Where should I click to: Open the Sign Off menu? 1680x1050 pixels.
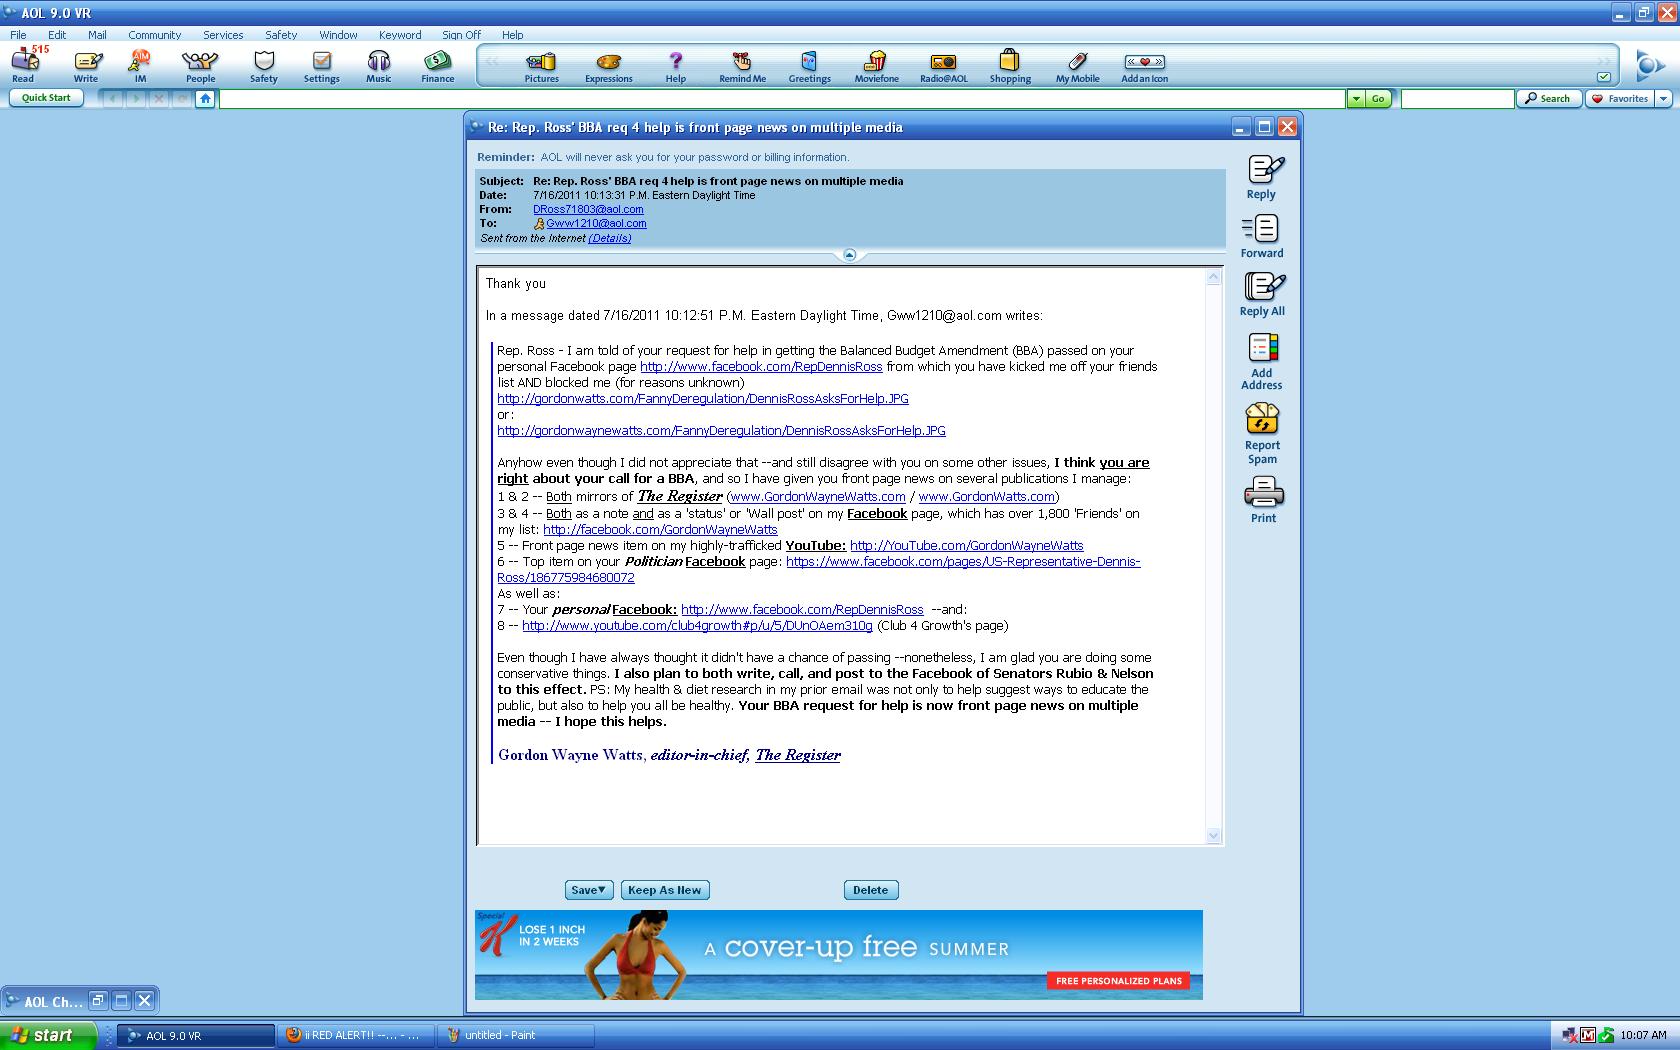point(462,35)
